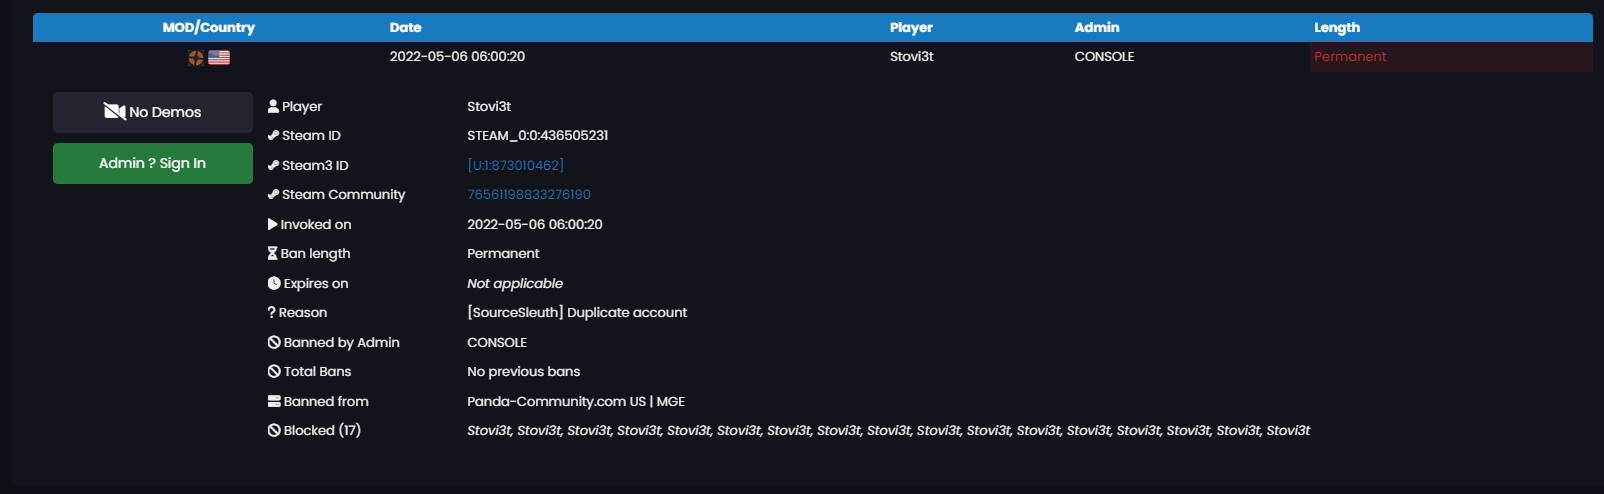This screenshot has height=494, width=1604.
Task: Click the ban icon beside Banned by Admin
Action: click(x=274, y=343)
